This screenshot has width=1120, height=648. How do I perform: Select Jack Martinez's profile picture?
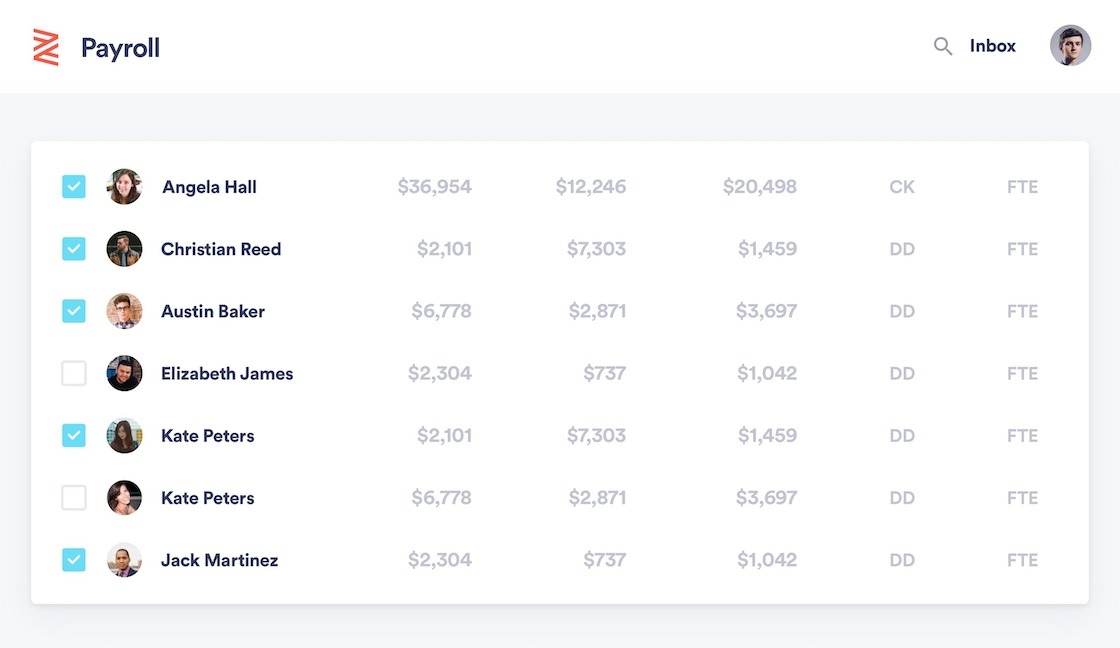125,560
